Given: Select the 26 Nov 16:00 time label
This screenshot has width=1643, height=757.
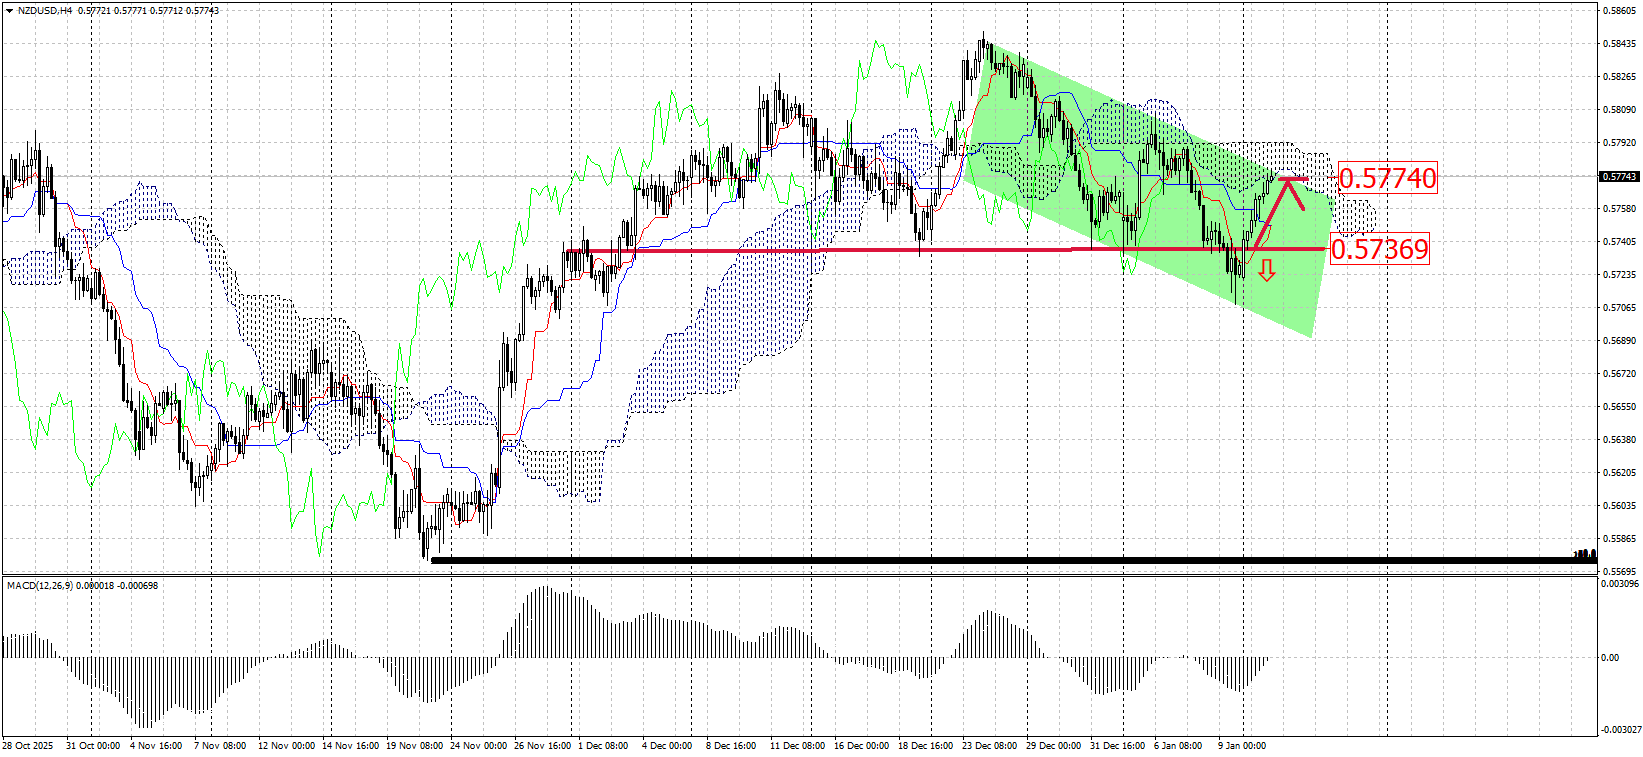Looking at the screenshot, I should coord(542,746).
